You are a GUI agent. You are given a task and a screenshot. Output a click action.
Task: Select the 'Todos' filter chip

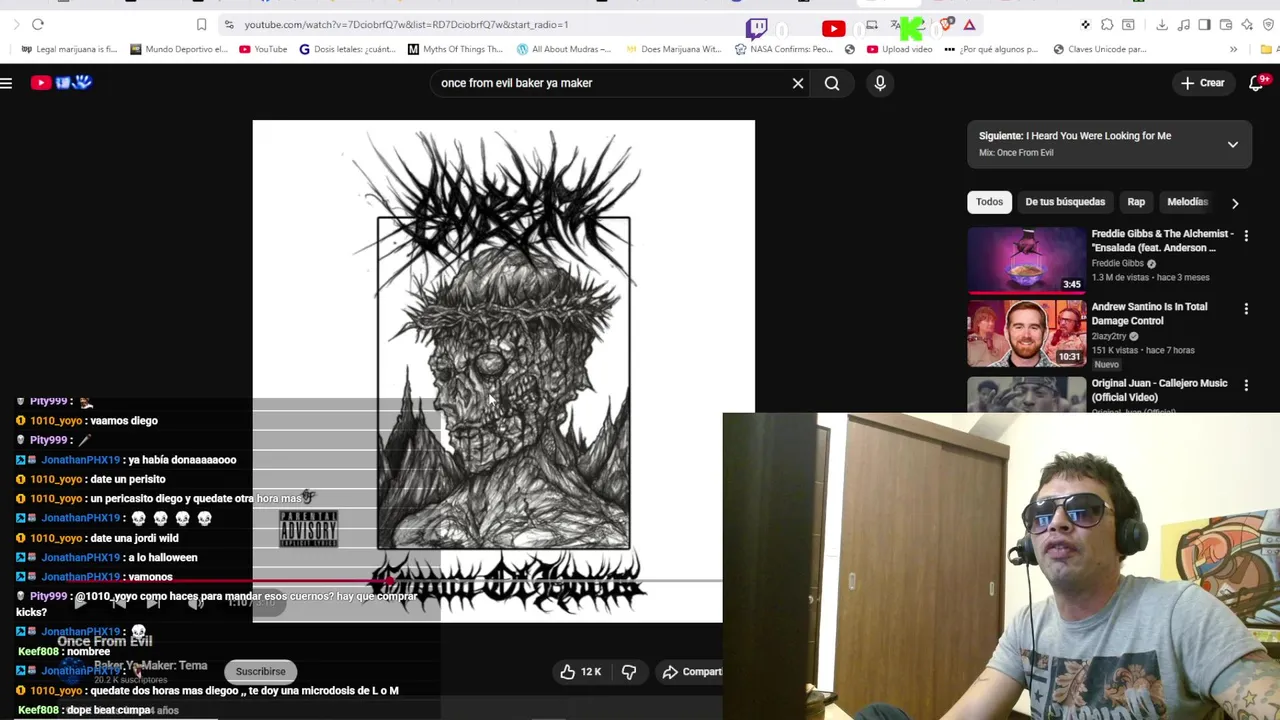pyautogui.click(x=989, y=202)
